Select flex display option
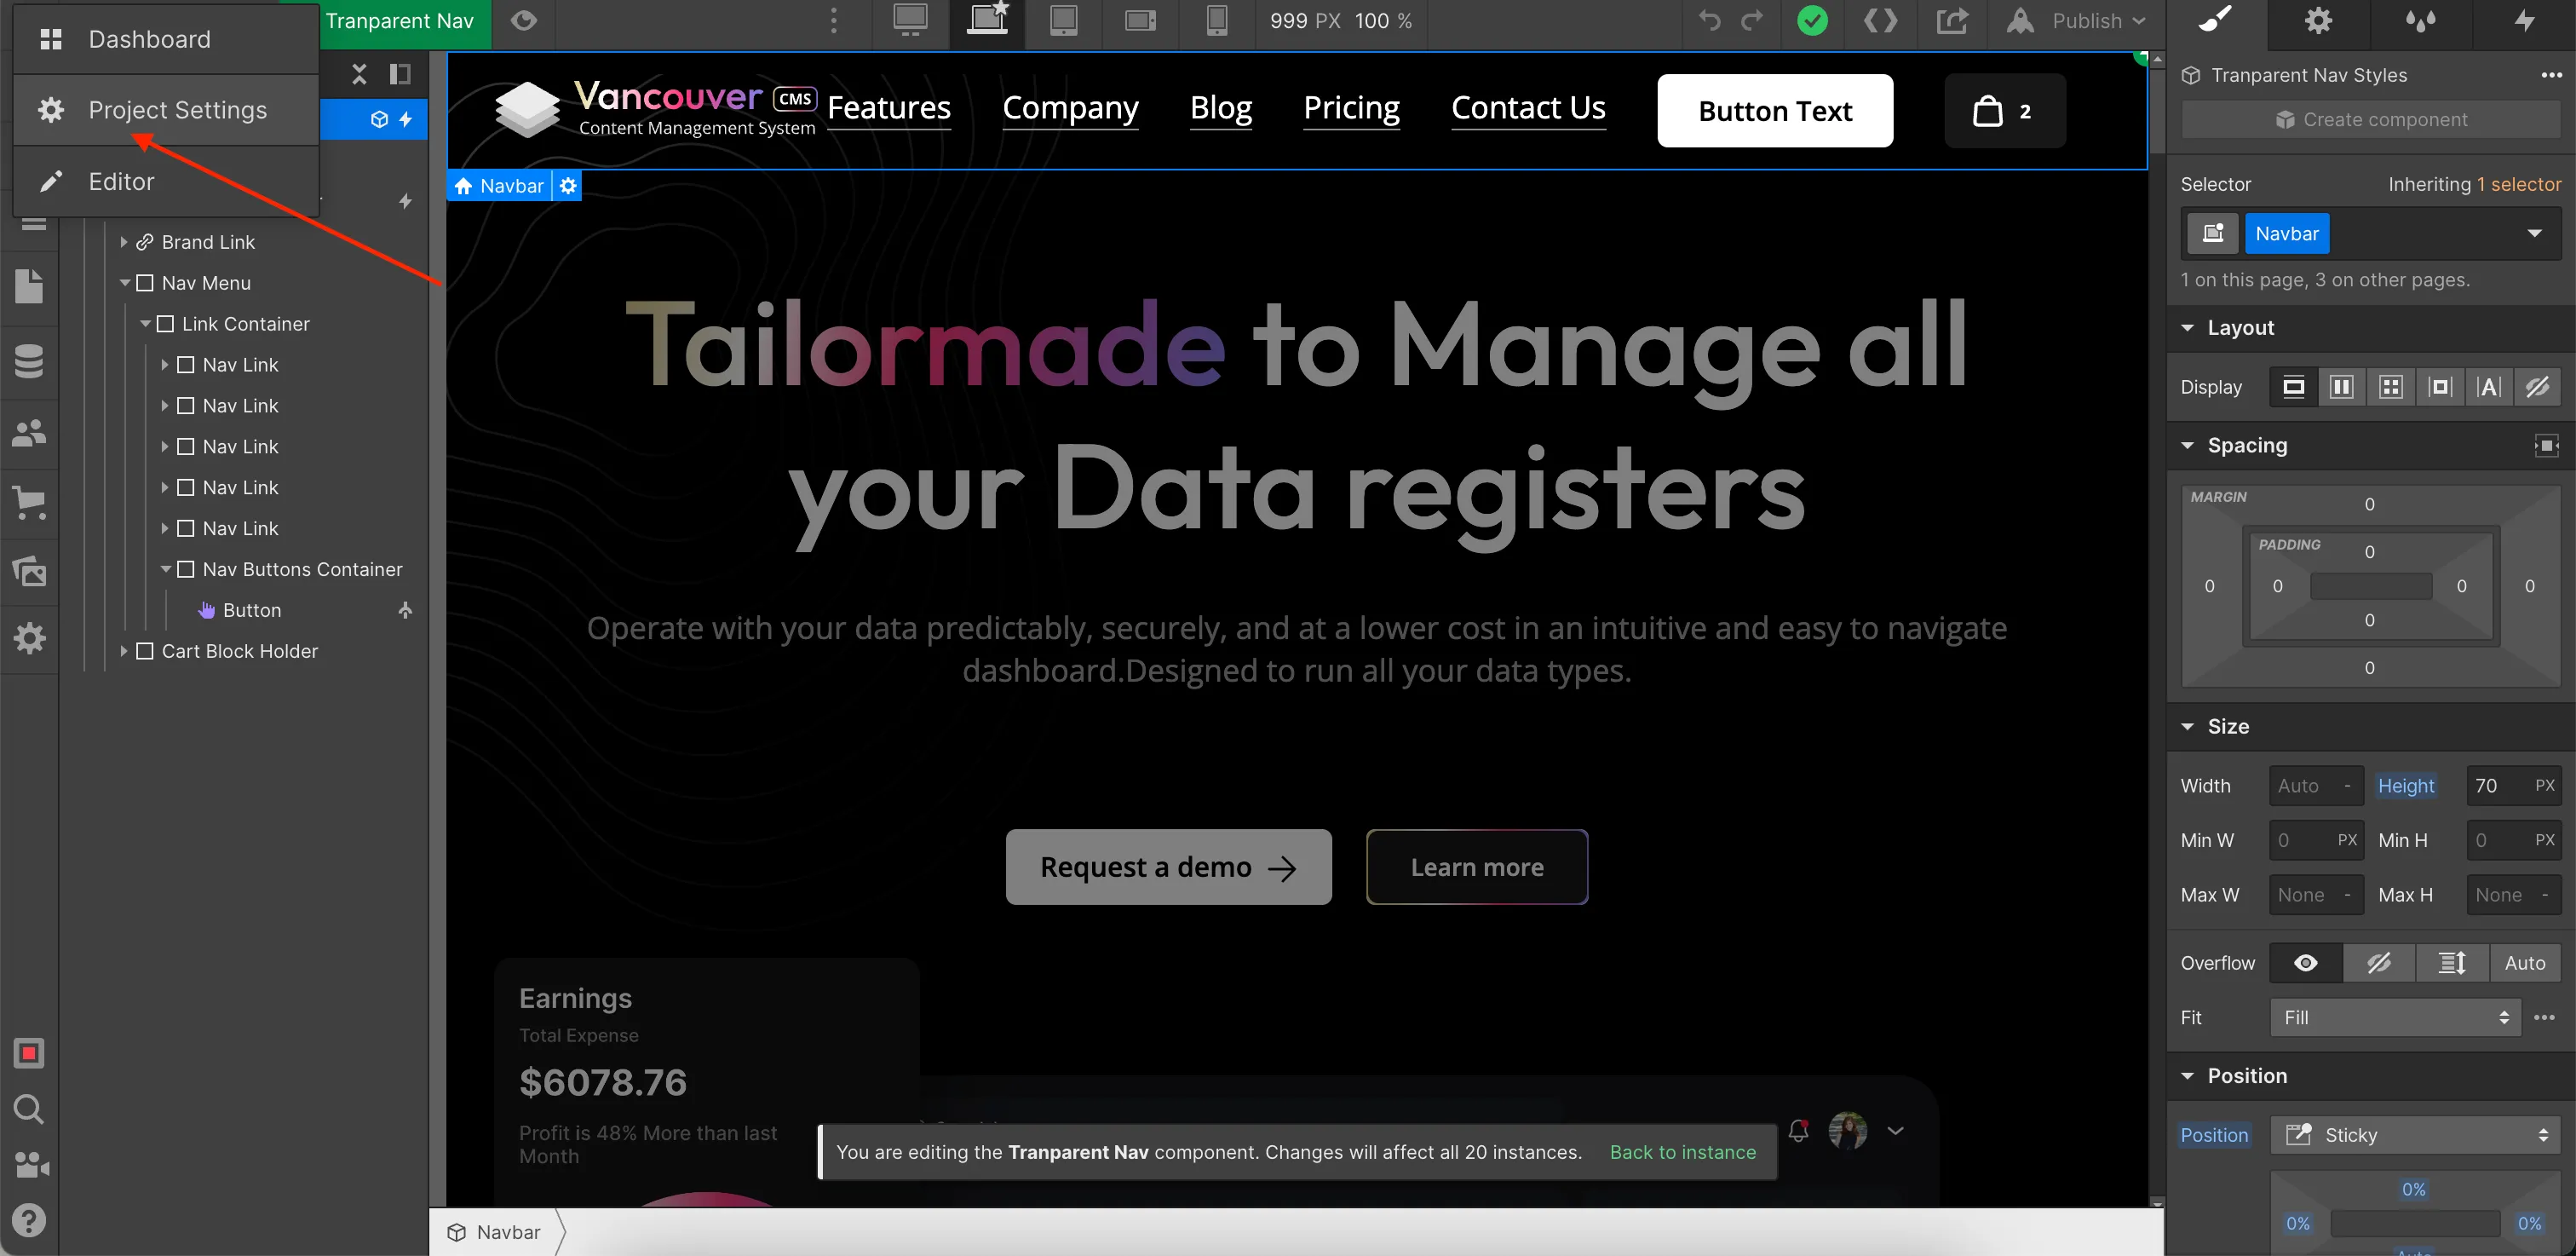Screen dimensions: 2576x1256 (2341, 387)
